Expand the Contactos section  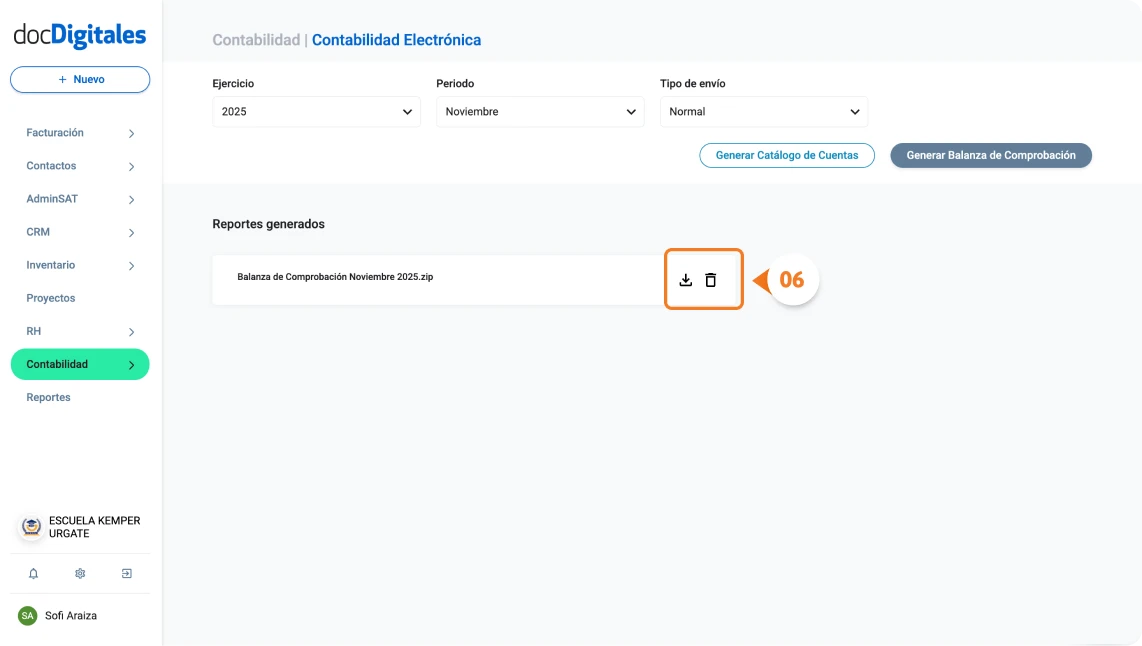point(129,165)
